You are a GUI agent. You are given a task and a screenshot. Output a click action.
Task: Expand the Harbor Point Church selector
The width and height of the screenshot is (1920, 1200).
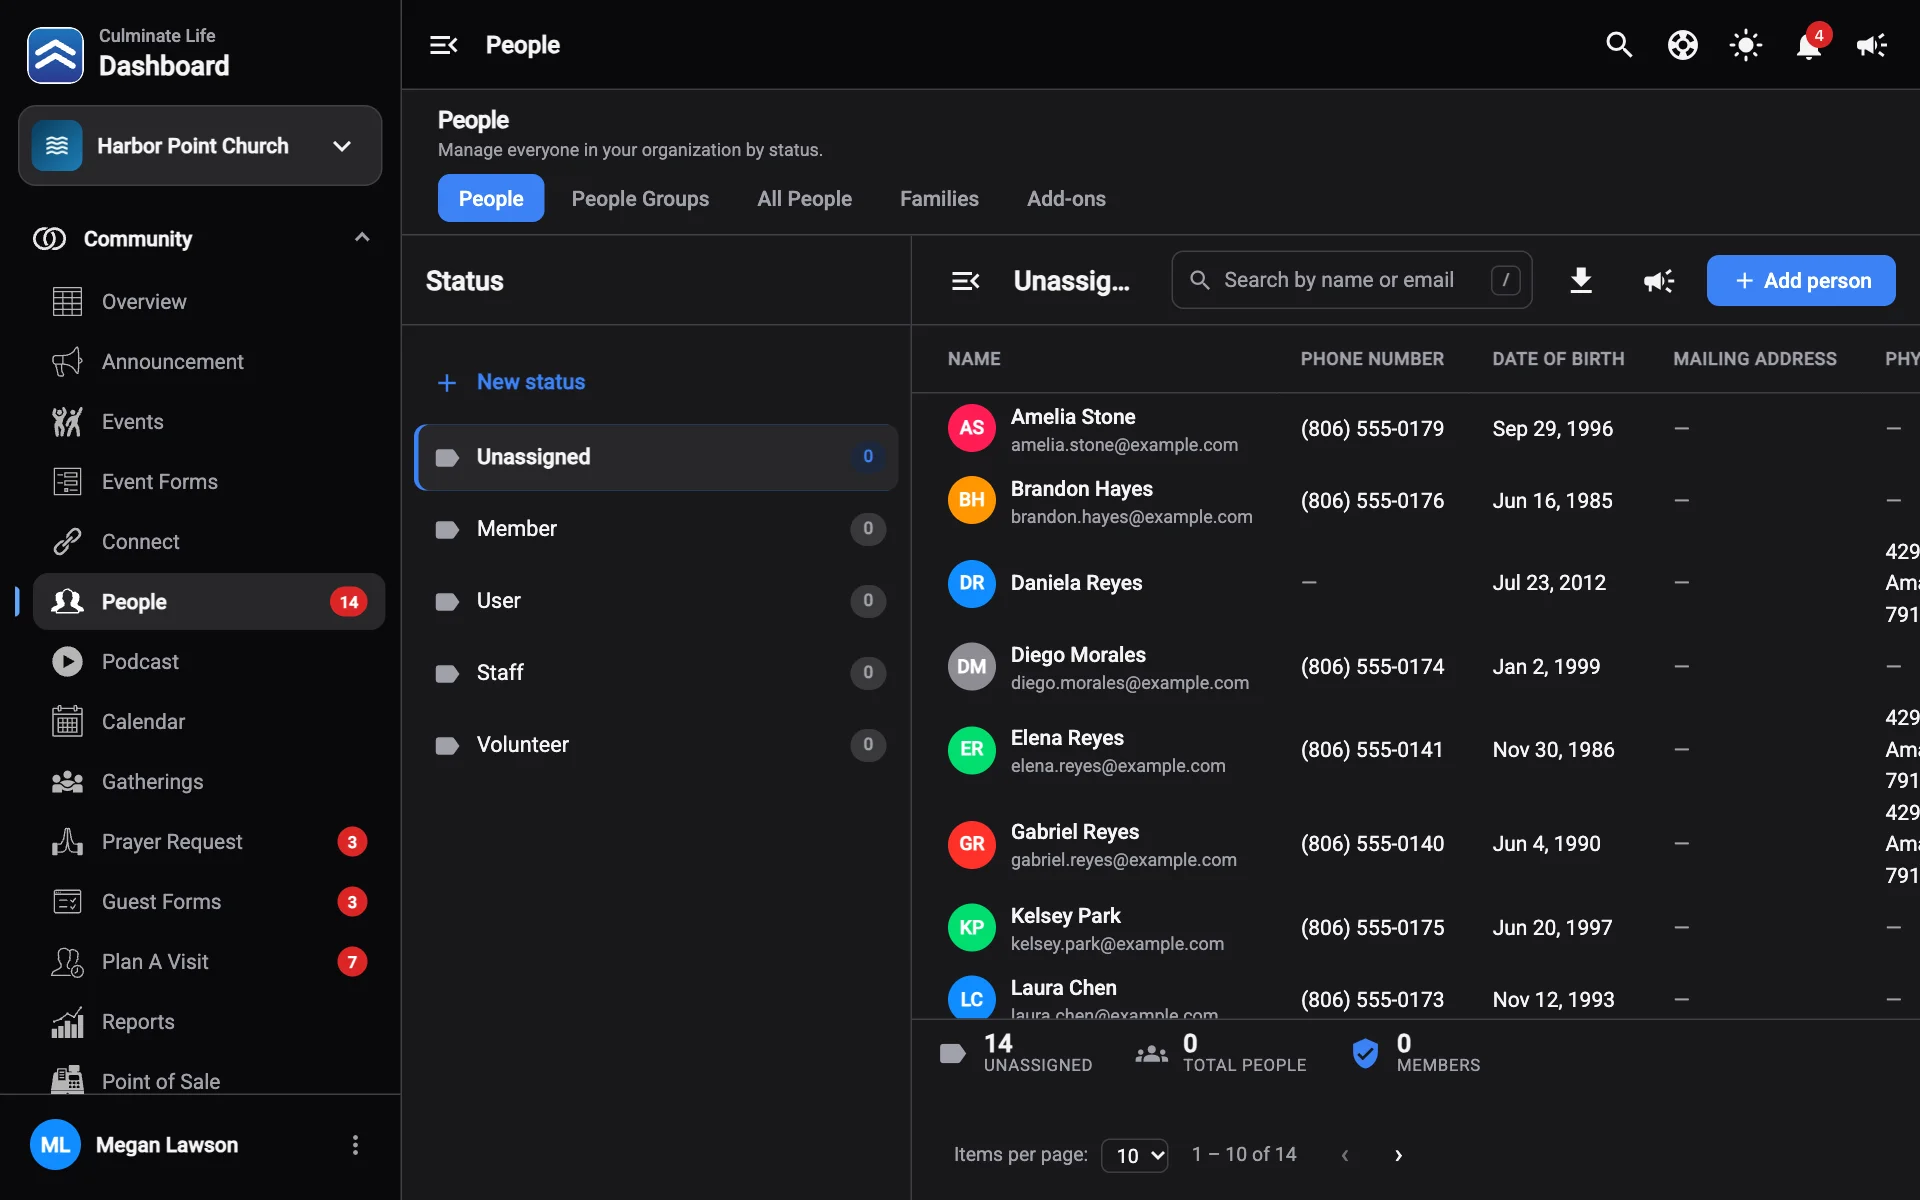[200, 146]
